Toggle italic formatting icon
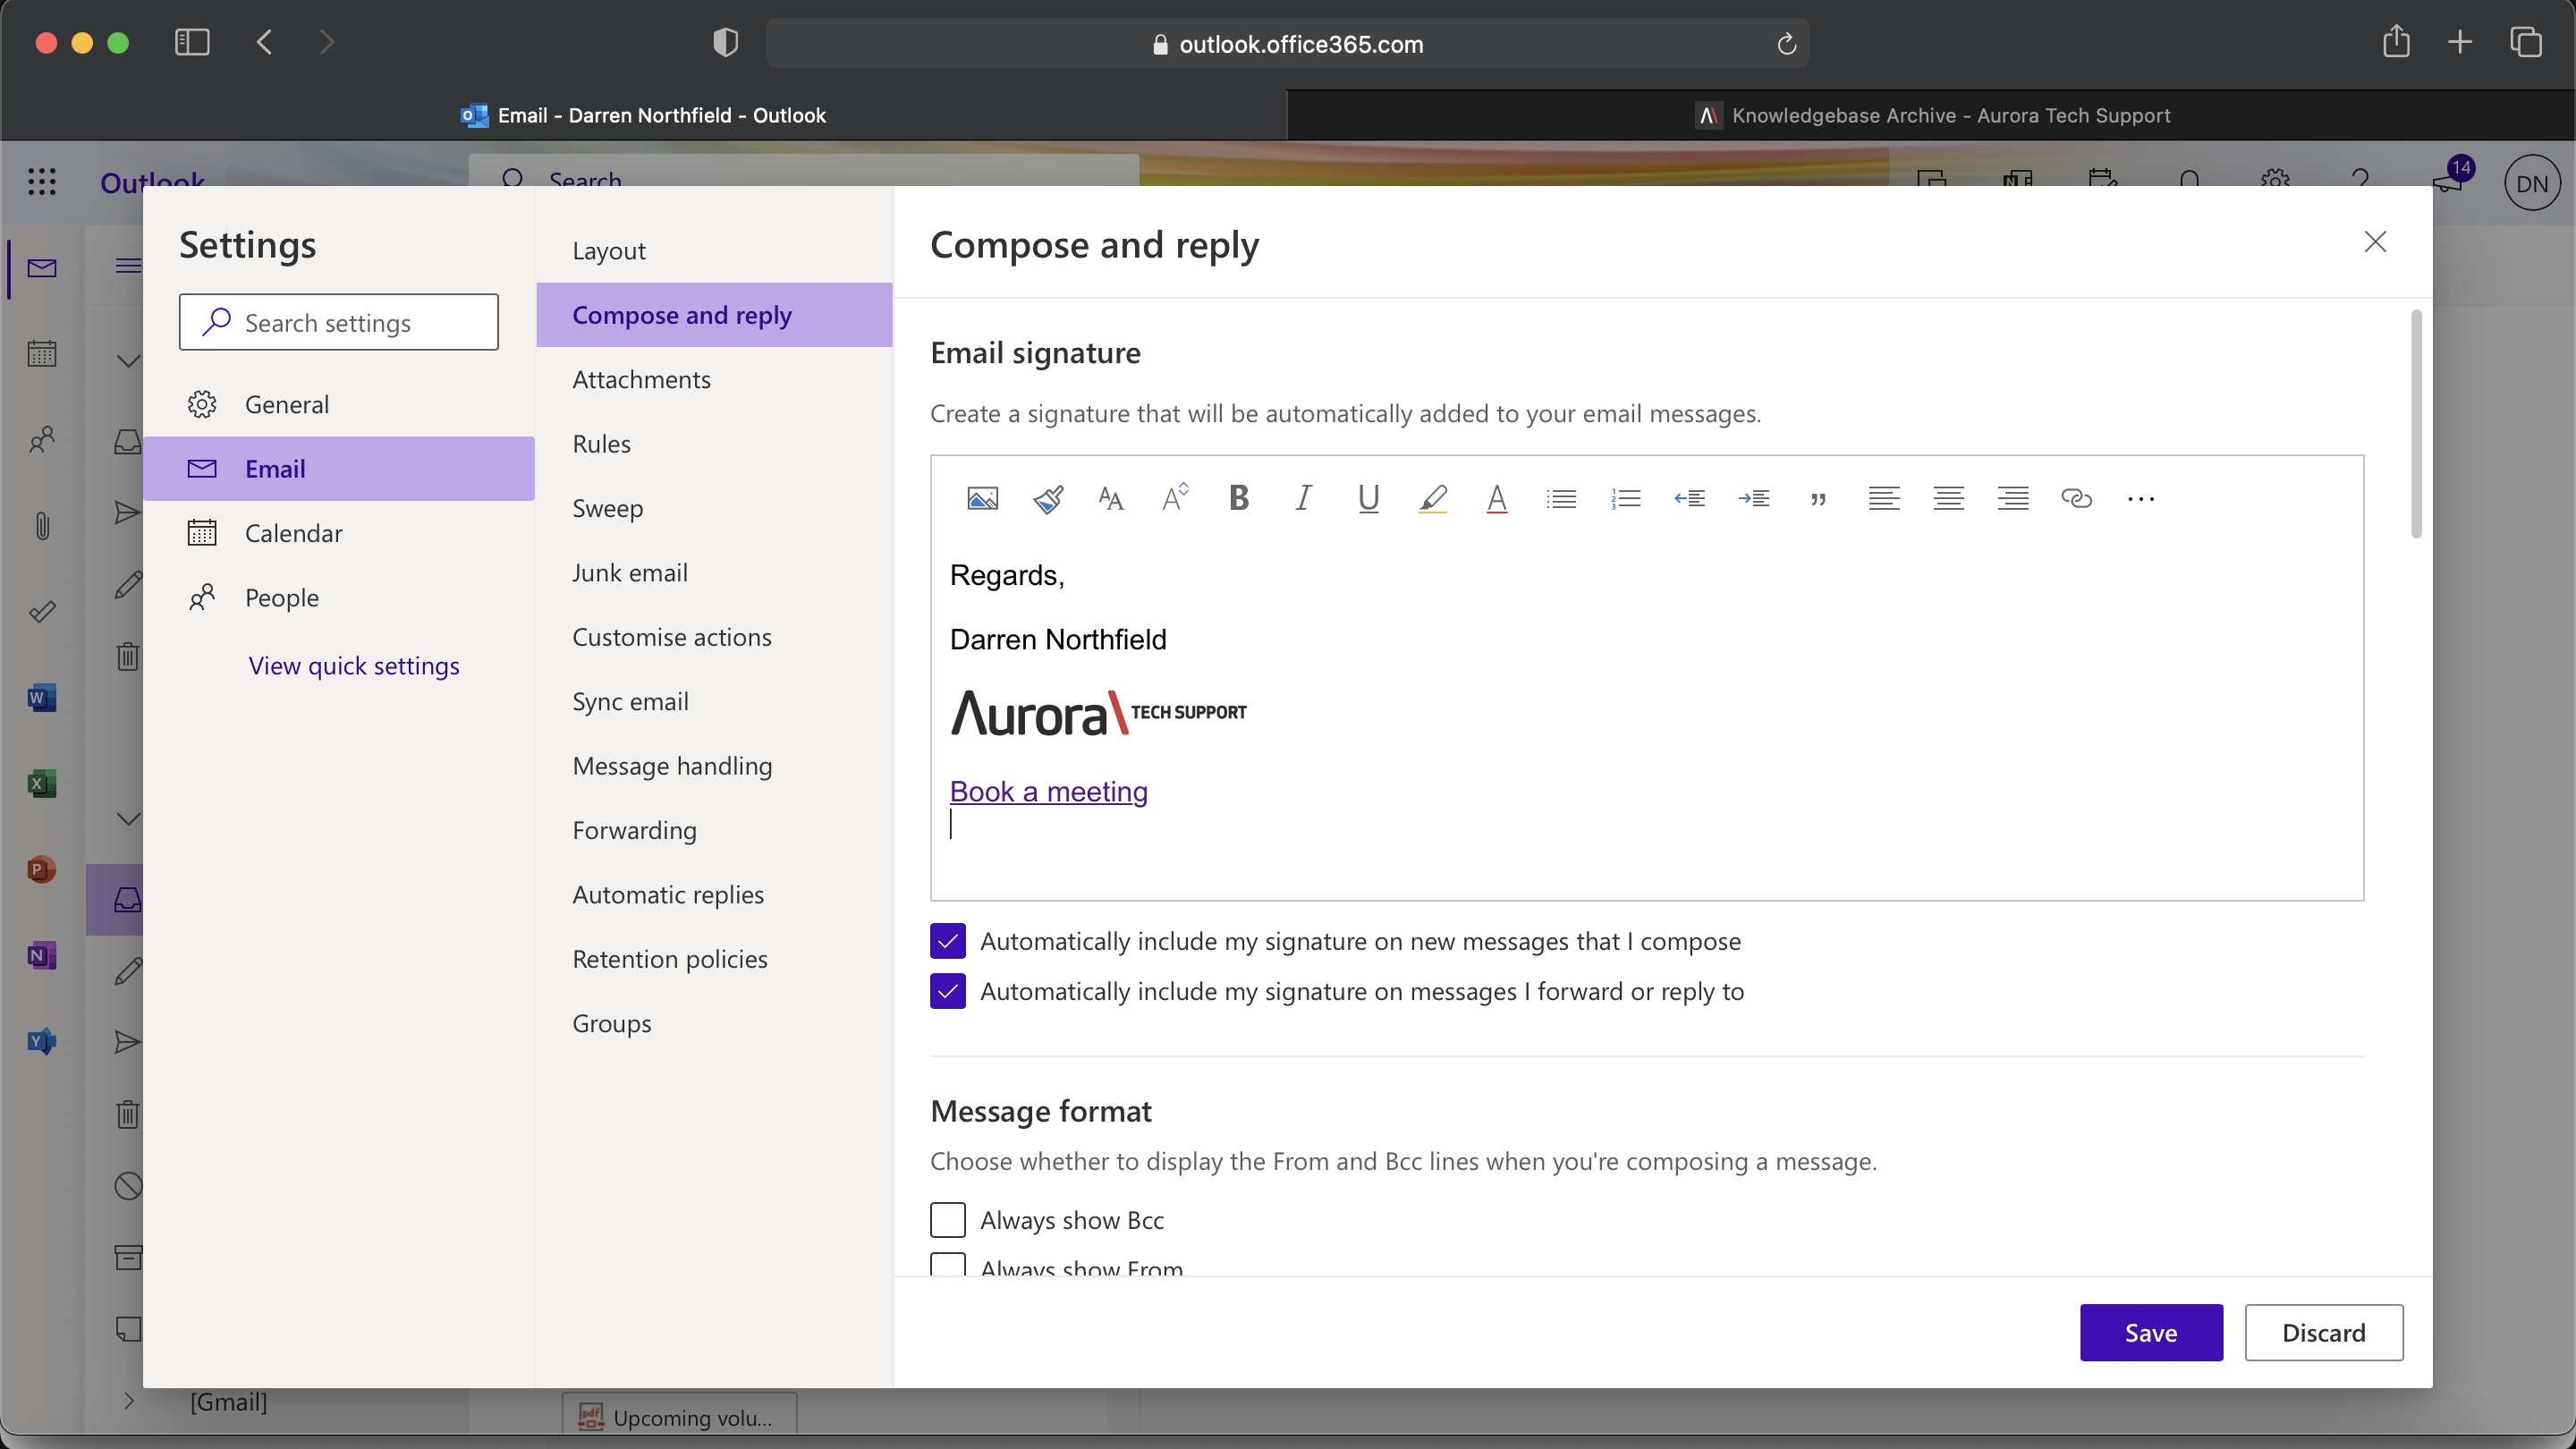Image resolution: width=2576 pixels, height=1449 pixels. [x=1304, y=497]
